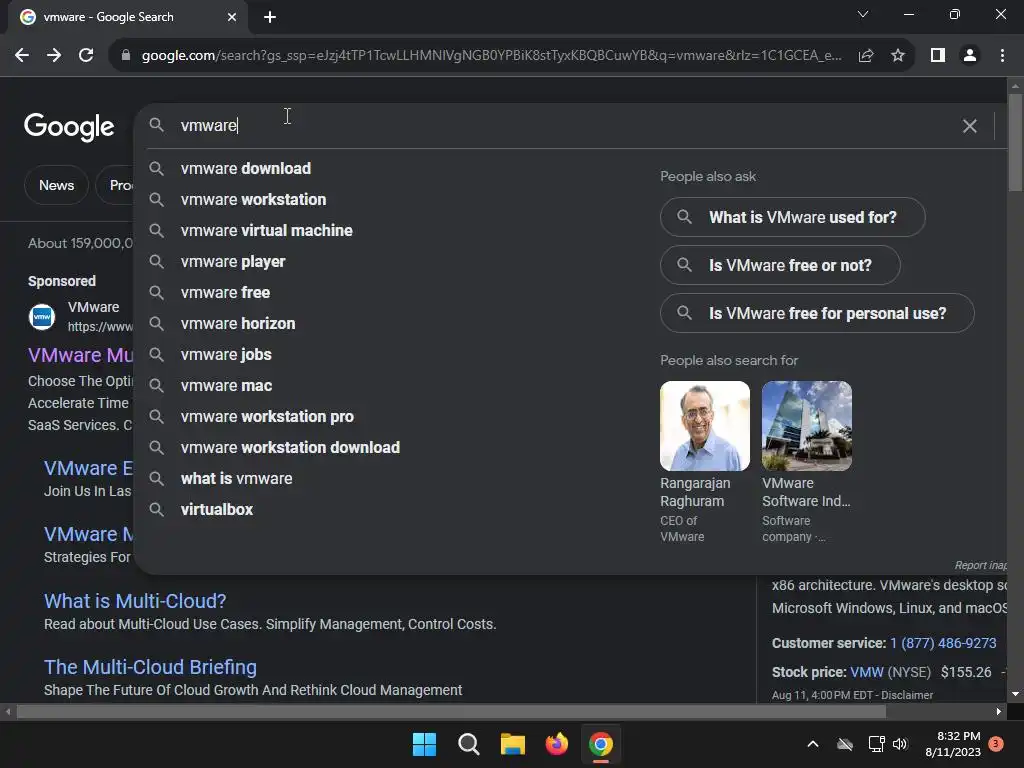Screen dimensions: 1024x768
Task: Close the vmware - Google Search tab
Action: (x=232, y=17)
